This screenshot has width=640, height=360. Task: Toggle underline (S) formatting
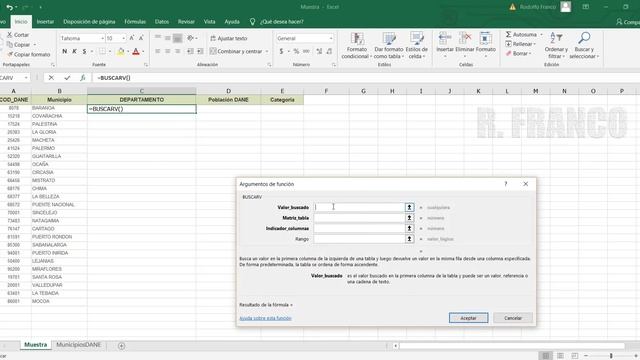(84, 51)
